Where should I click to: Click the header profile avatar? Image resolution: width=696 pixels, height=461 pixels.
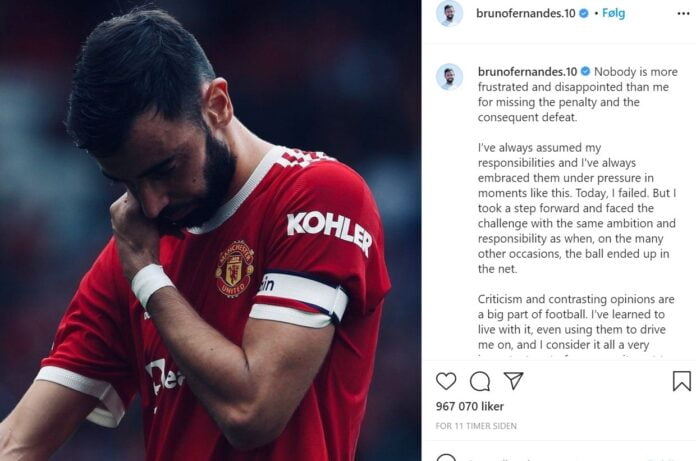click(x=449, y=14)
